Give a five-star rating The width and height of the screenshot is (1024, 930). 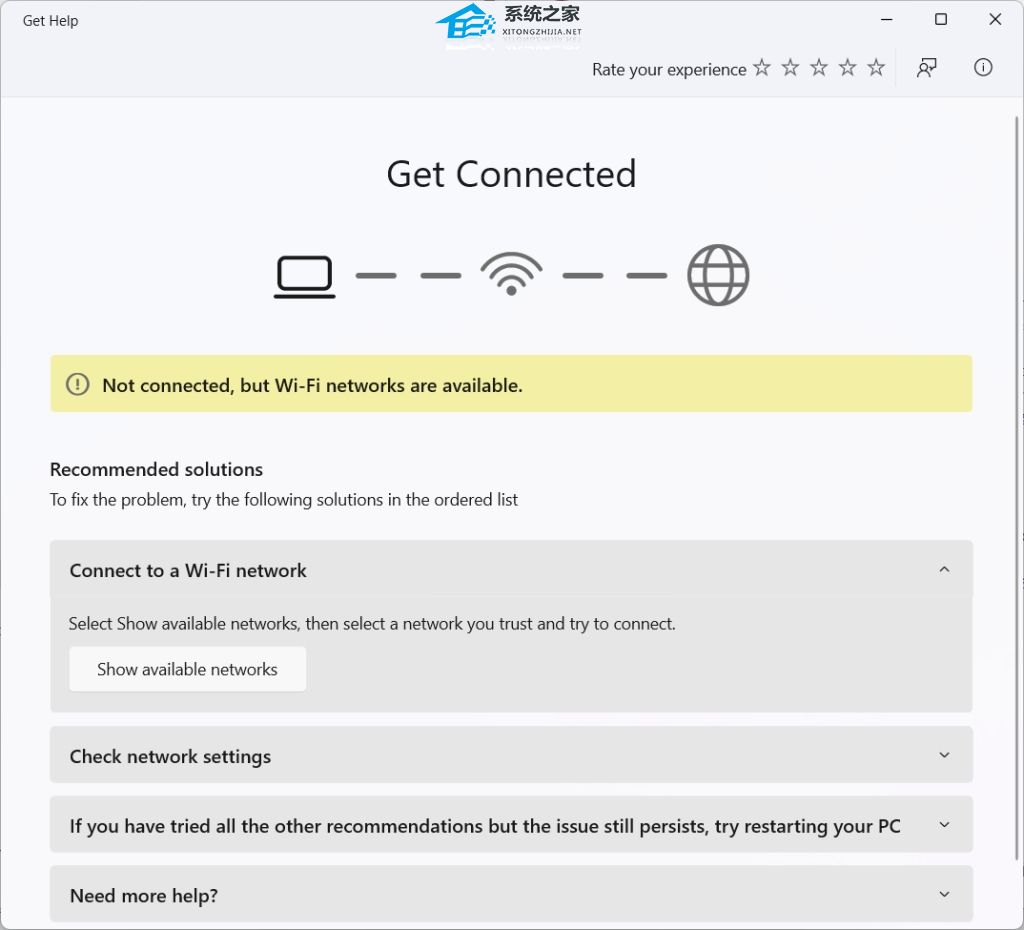pos(876,68)
